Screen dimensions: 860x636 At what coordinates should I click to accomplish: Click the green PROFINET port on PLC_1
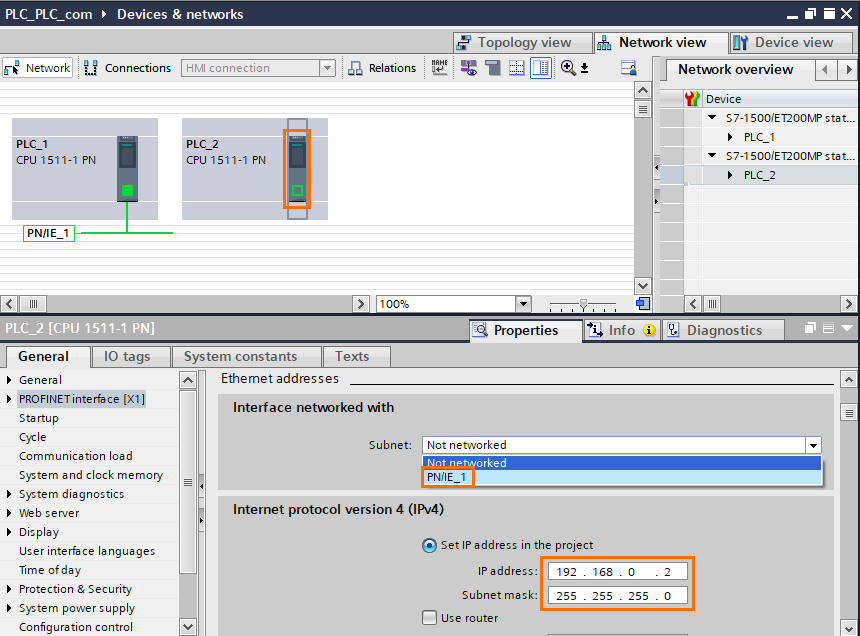[x=127, y=190]
